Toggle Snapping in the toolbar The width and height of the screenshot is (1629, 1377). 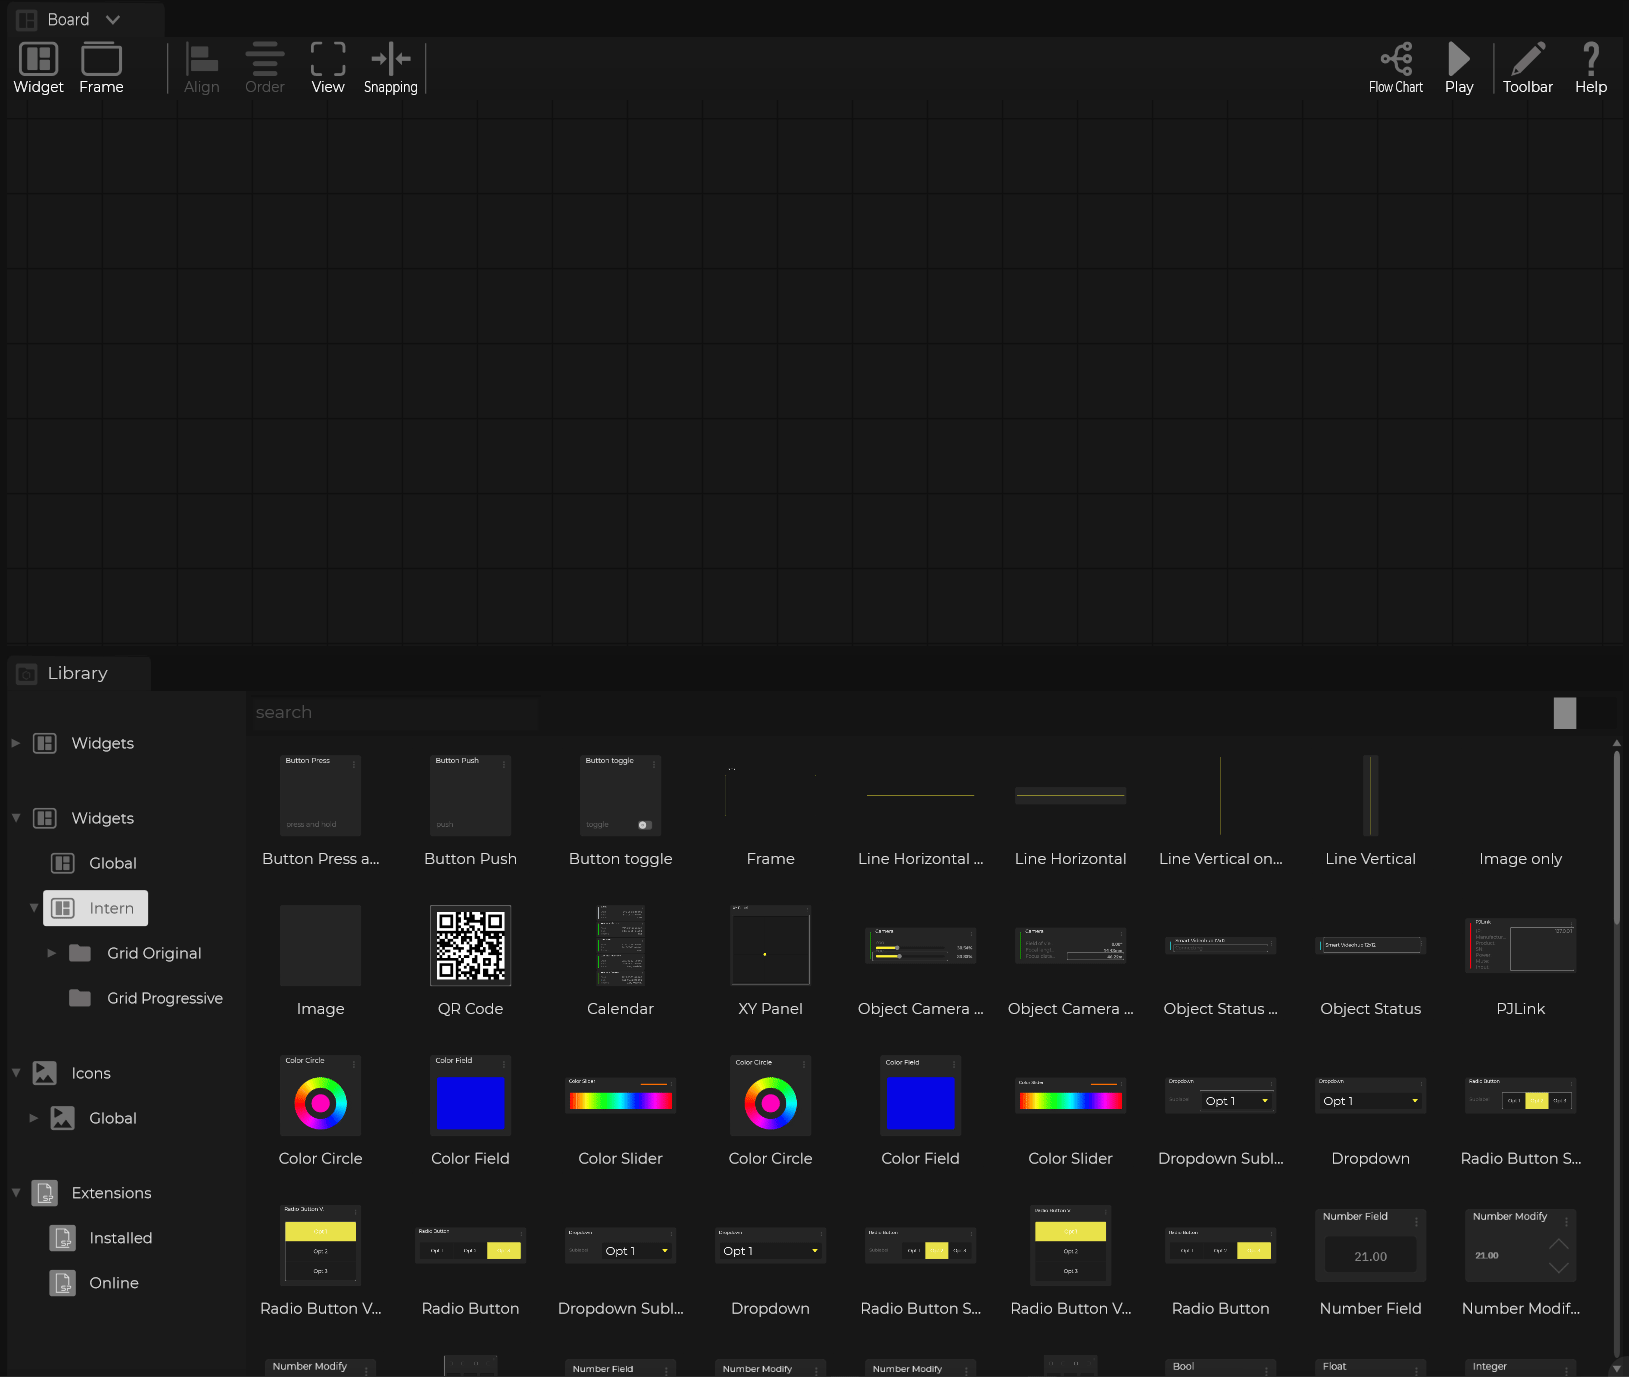tap(390, 60)
